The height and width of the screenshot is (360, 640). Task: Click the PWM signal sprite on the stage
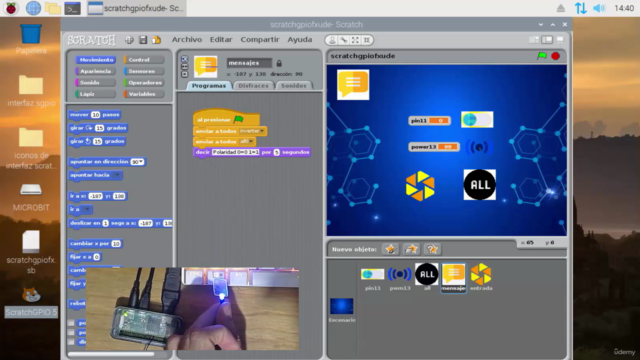(x=479, y=147)
